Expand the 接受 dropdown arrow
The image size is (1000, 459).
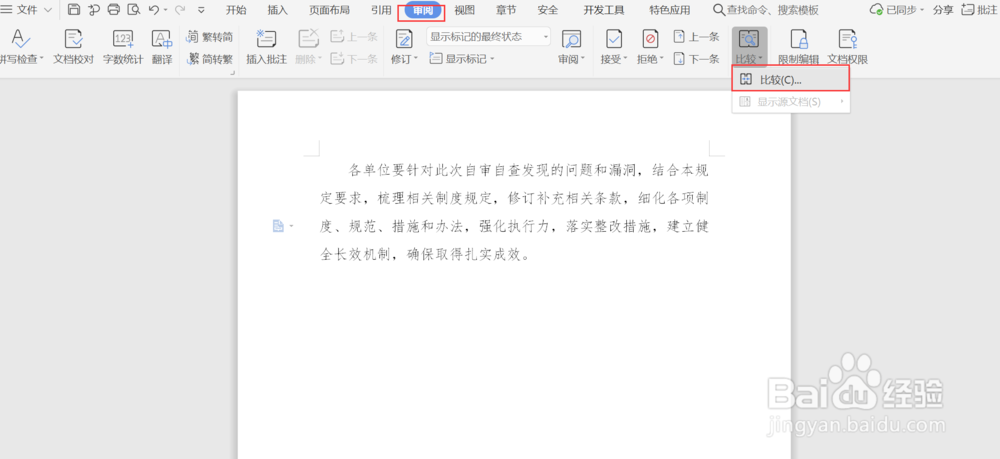(x=625, y=59)
